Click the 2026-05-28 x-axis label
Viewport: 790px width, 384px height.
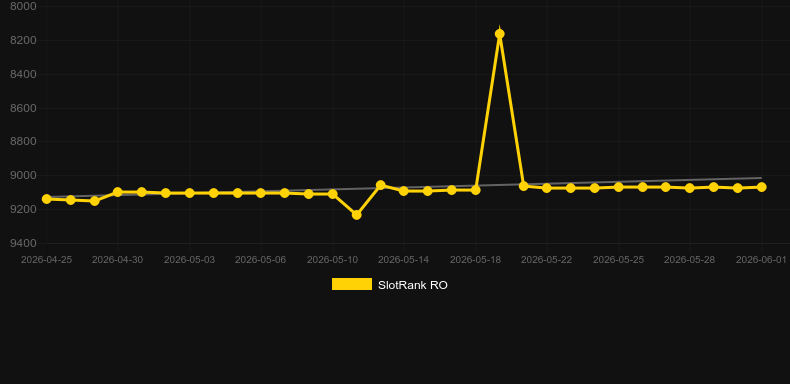point(690,260)
